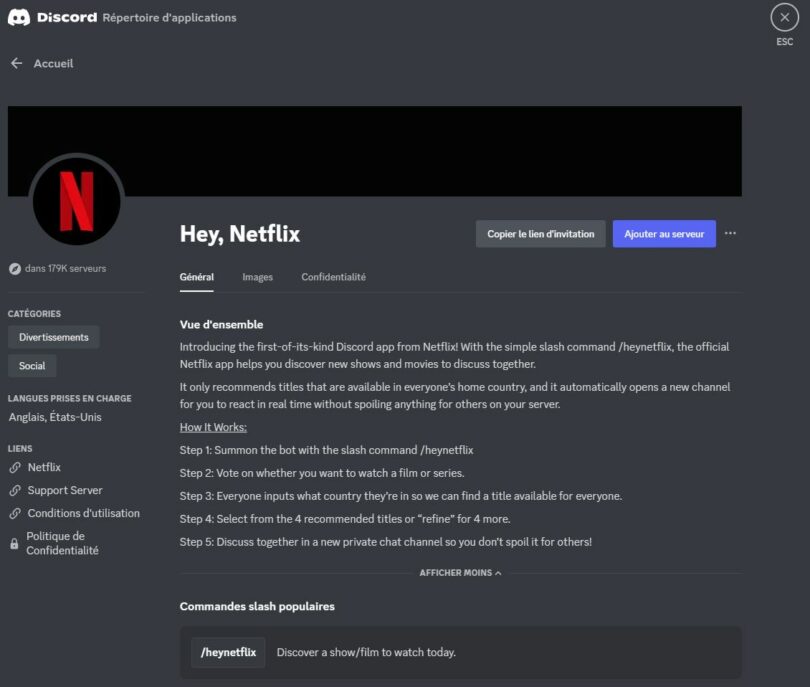Click the compass icon beside 179K serveurs

[x=14, y=269]
